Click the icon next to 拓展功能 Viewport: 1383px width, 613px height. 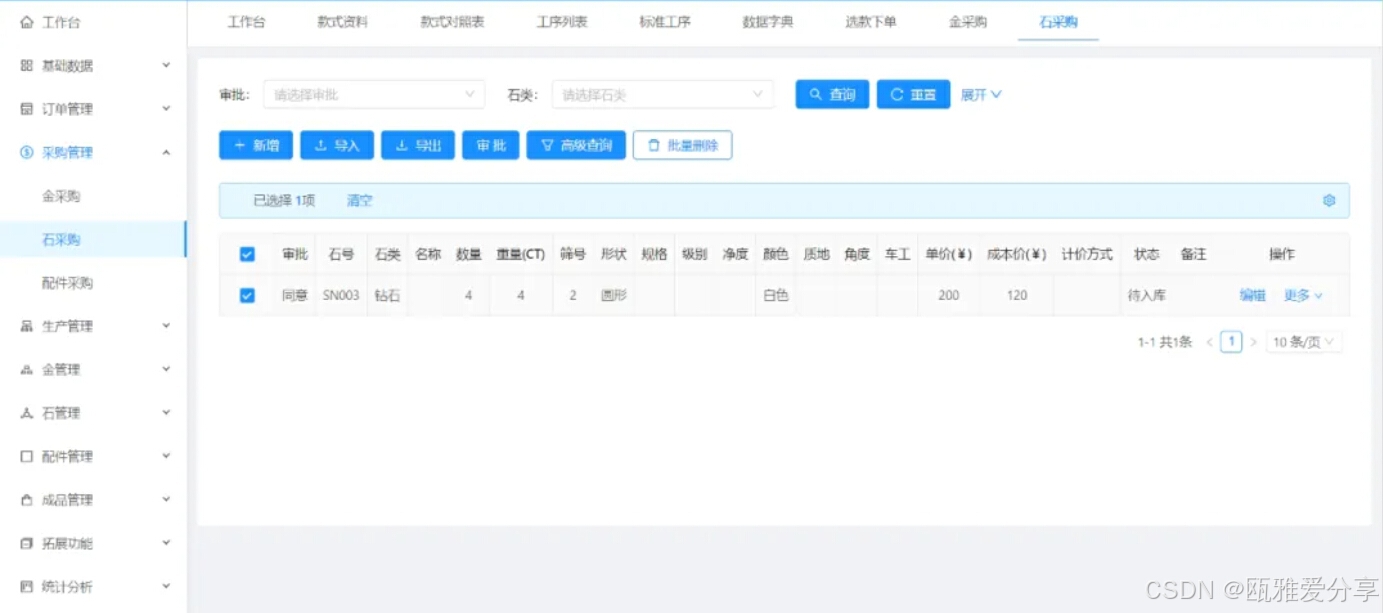click(27, 543)
